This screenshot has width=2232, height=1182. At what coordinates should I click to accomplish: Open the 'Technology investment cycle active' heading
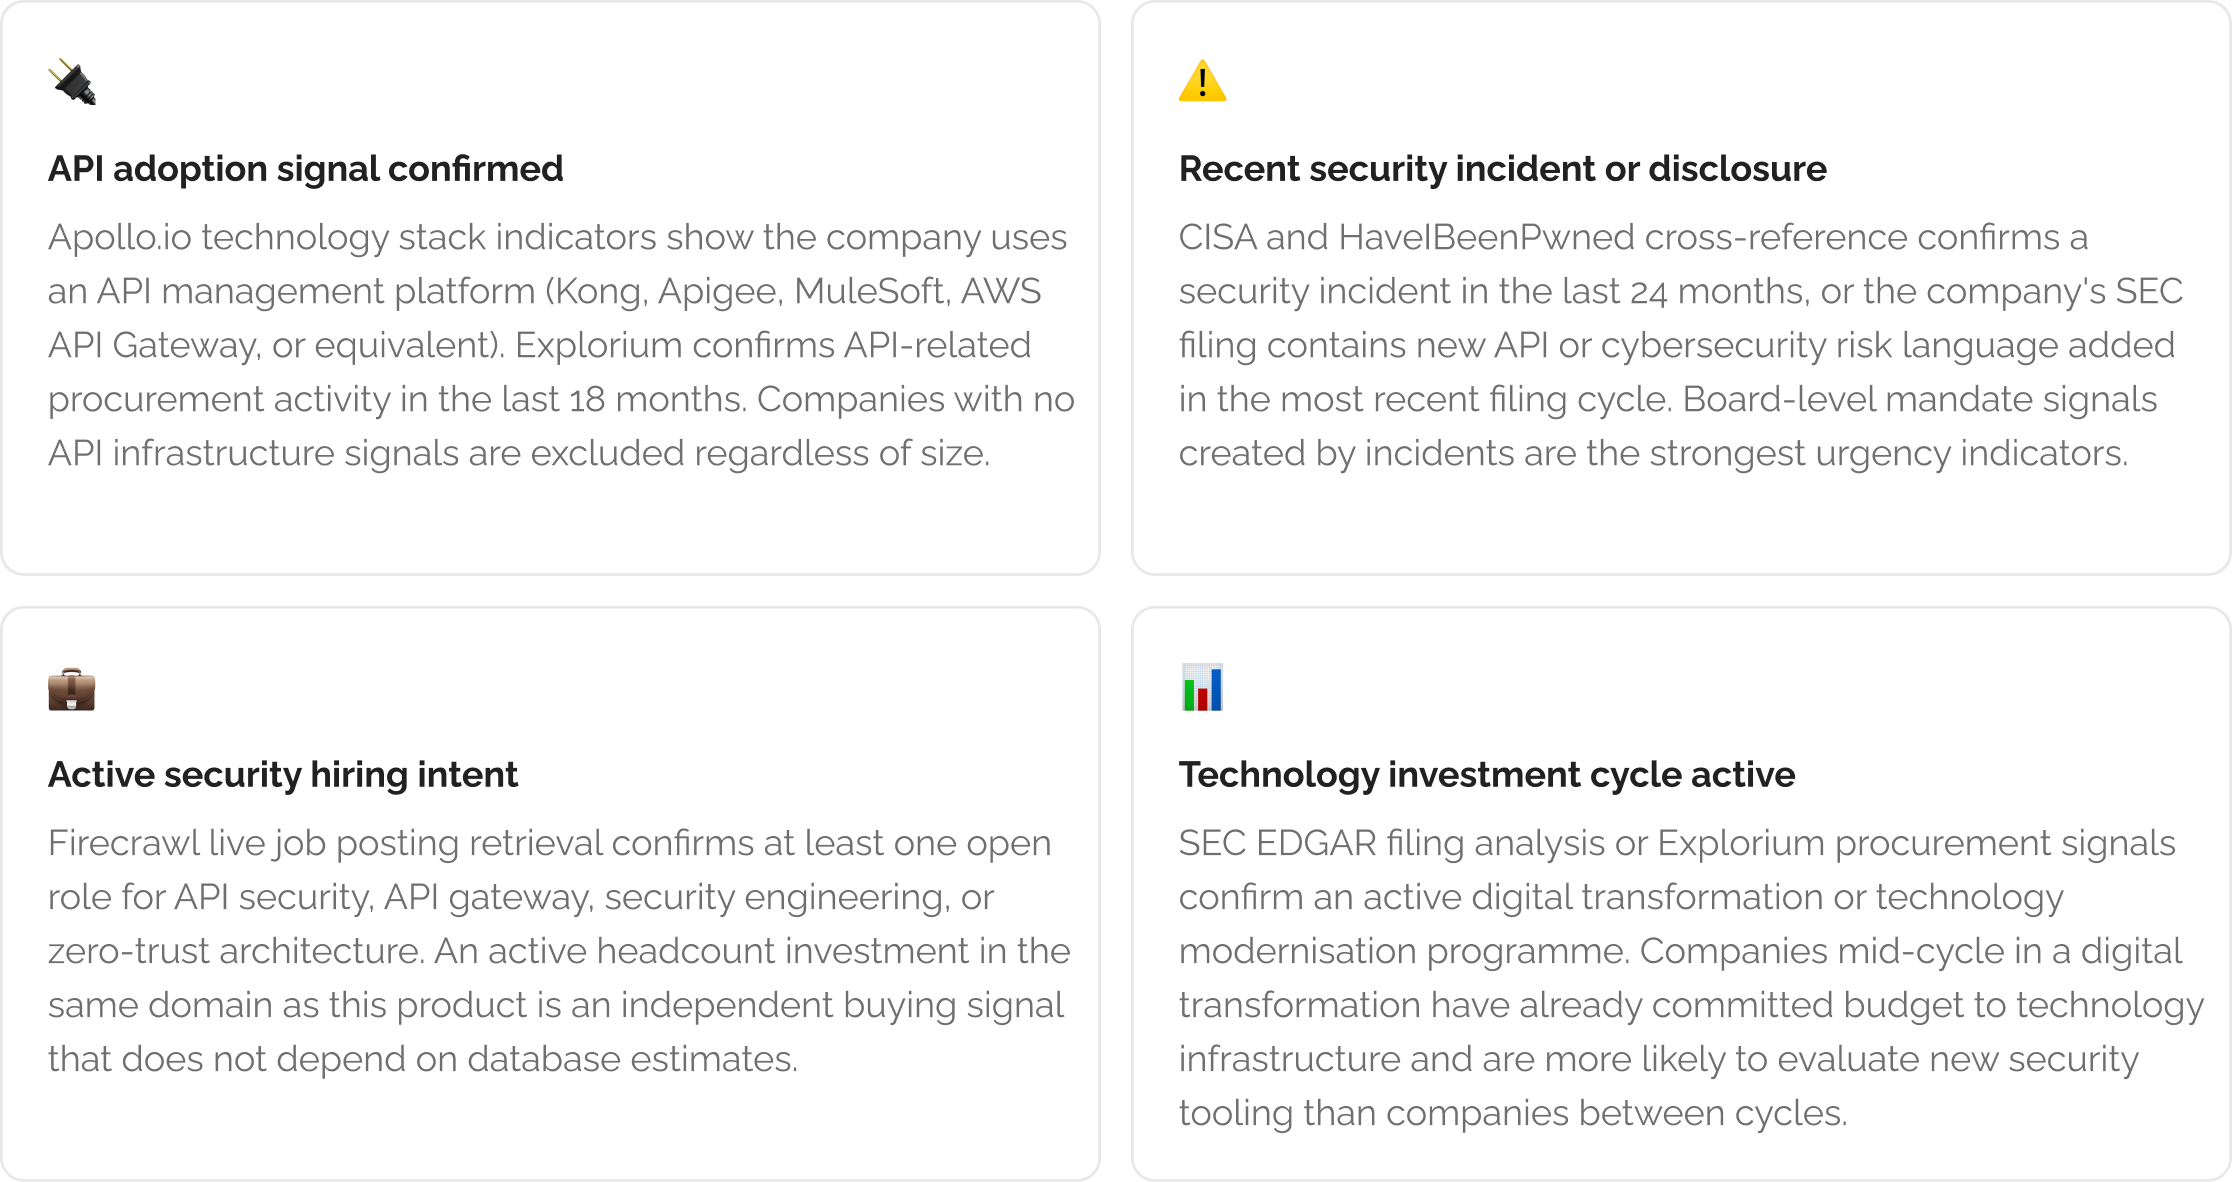click(1487, 775)
